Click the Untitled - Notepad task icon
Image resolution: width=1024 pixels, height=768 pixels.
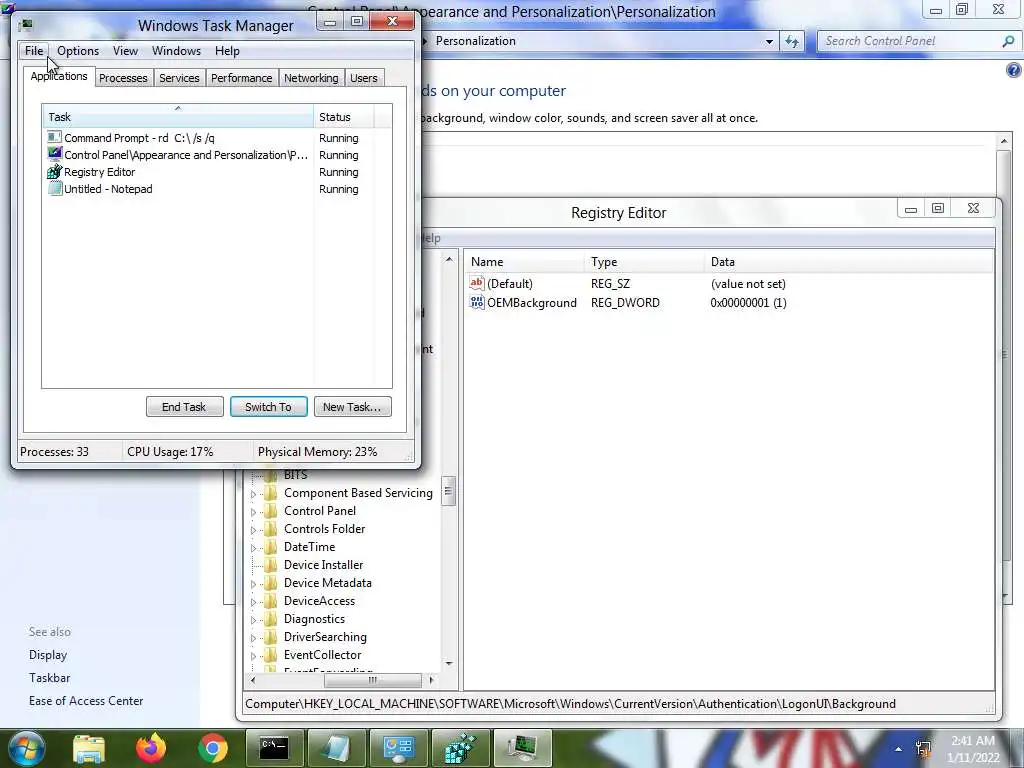55,189
